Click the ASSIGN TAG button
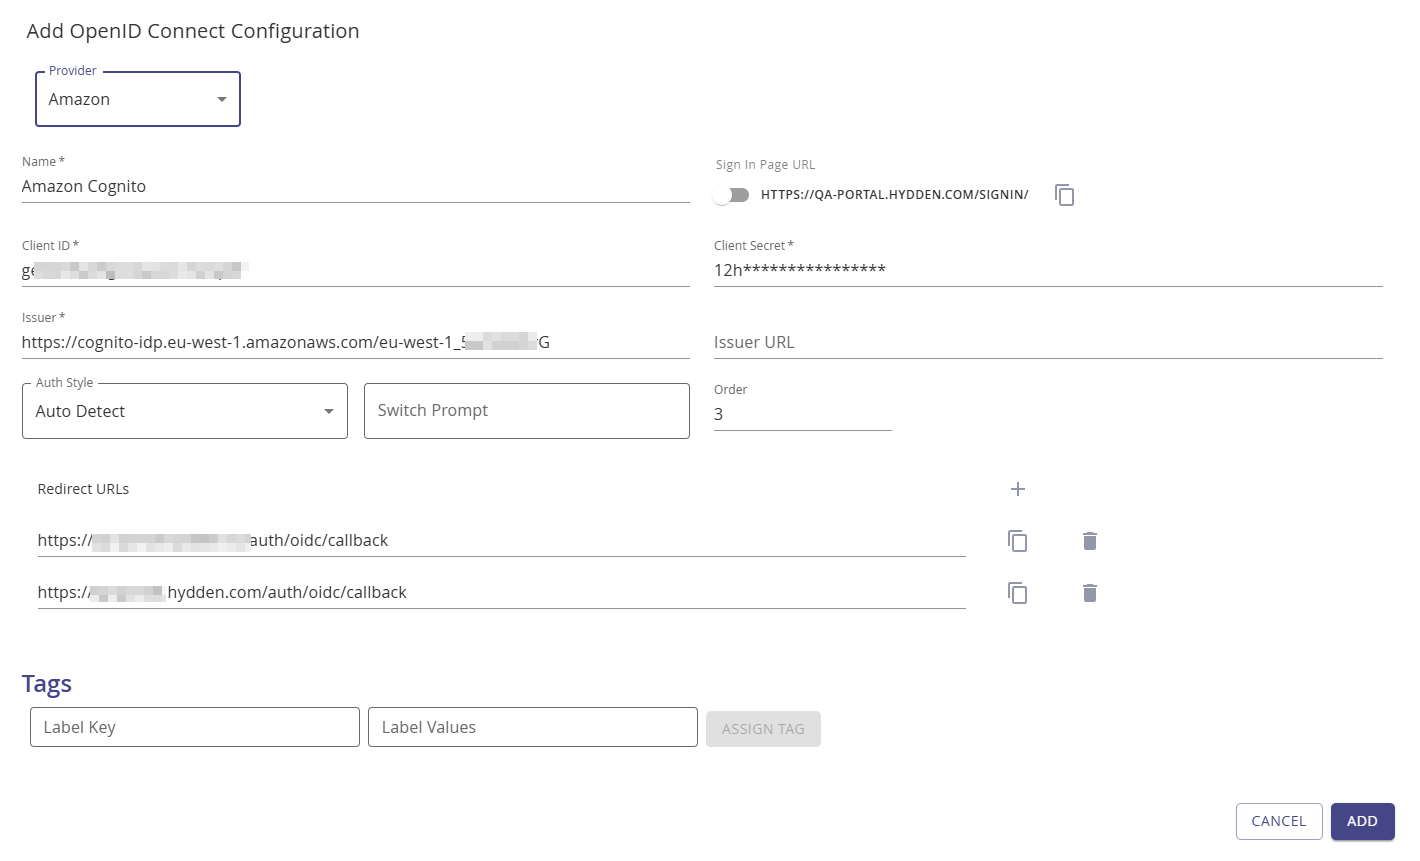Screen dimensions: 1420x861 pos(763,728)
